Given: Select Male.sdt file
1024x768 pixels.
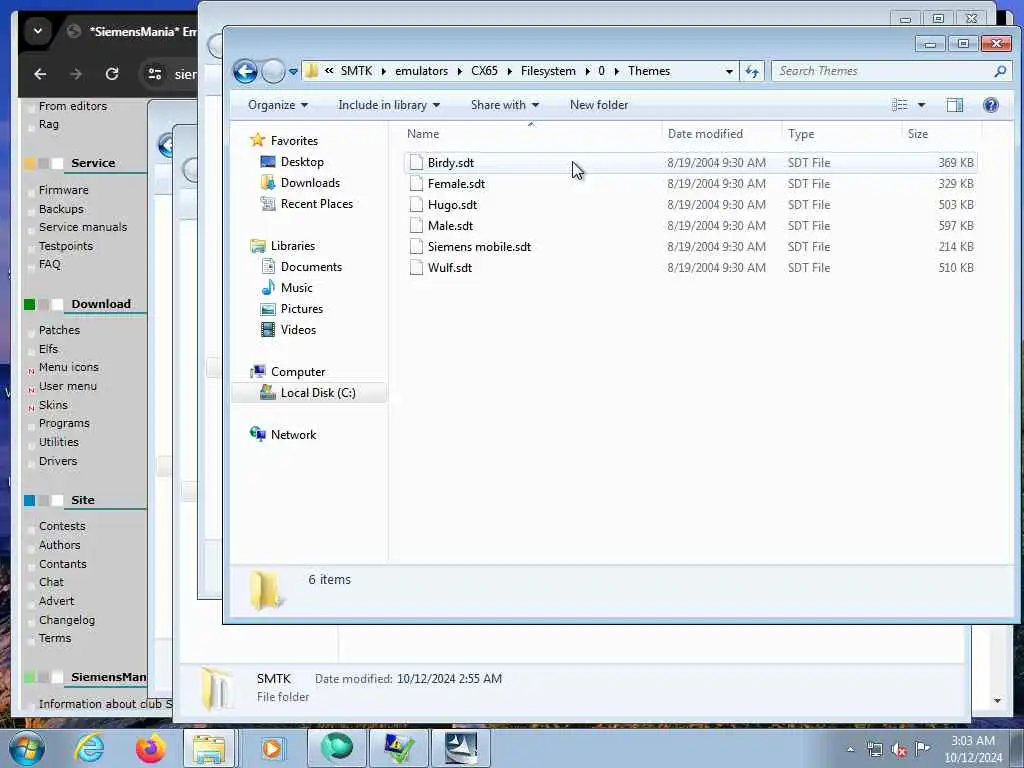Looking at the screenshot, I should point(690,225).
